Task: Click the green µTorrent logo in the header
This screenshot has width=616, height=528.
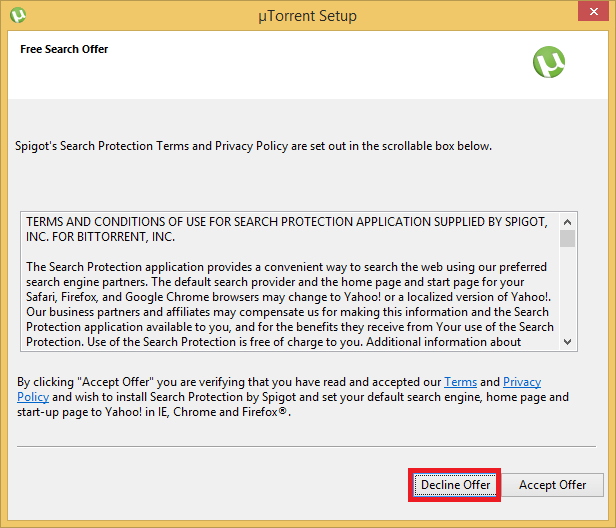Action: (x=548, y=64)
